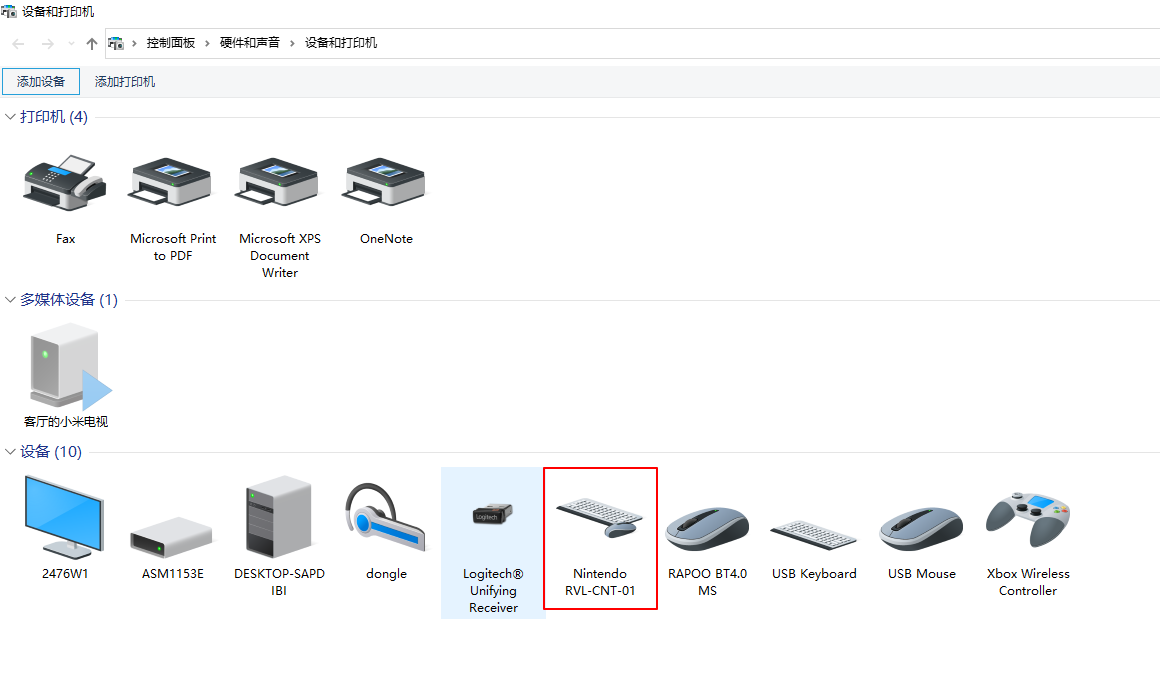Go up one level with up arrow
This screenshot has height=680, width=1160.
92,44
